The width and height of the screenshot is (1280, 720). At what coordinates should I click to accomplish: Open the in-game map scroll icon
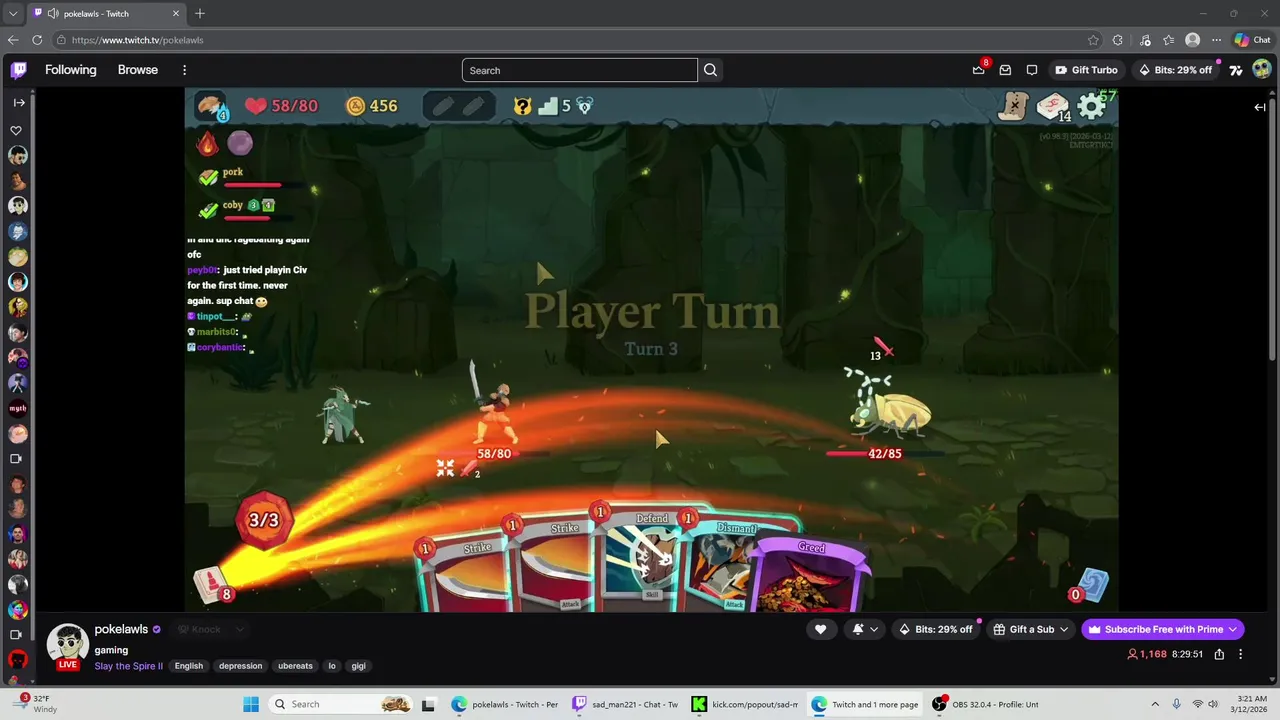click(1014, 106)
